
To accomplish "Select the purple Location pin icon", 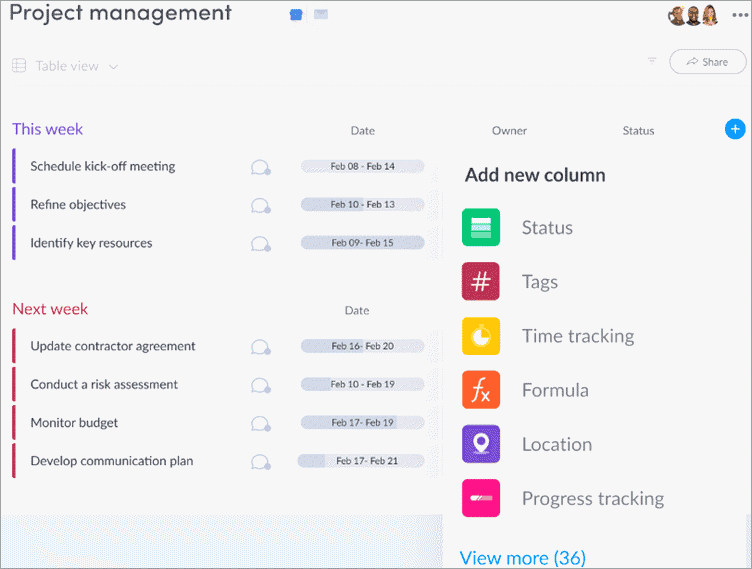I will pyautogui.click(x=481, y=444).
